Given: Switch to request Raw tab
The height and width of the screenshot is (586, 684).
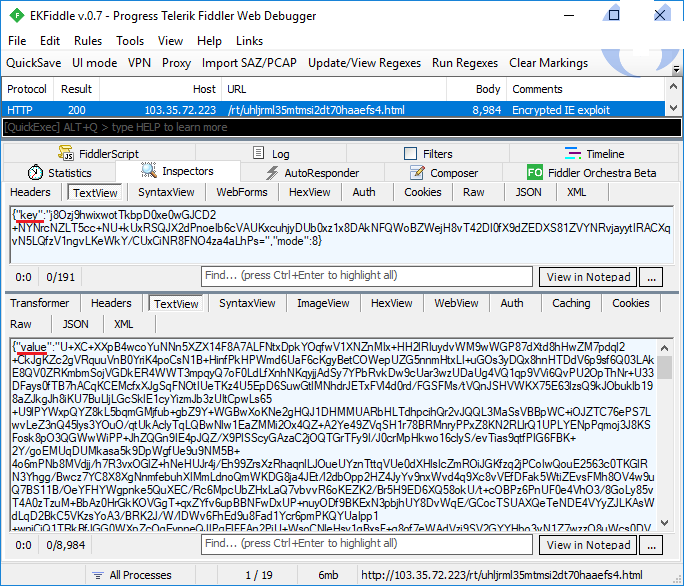Looking at the screenshot, I should tap(473, 192).
